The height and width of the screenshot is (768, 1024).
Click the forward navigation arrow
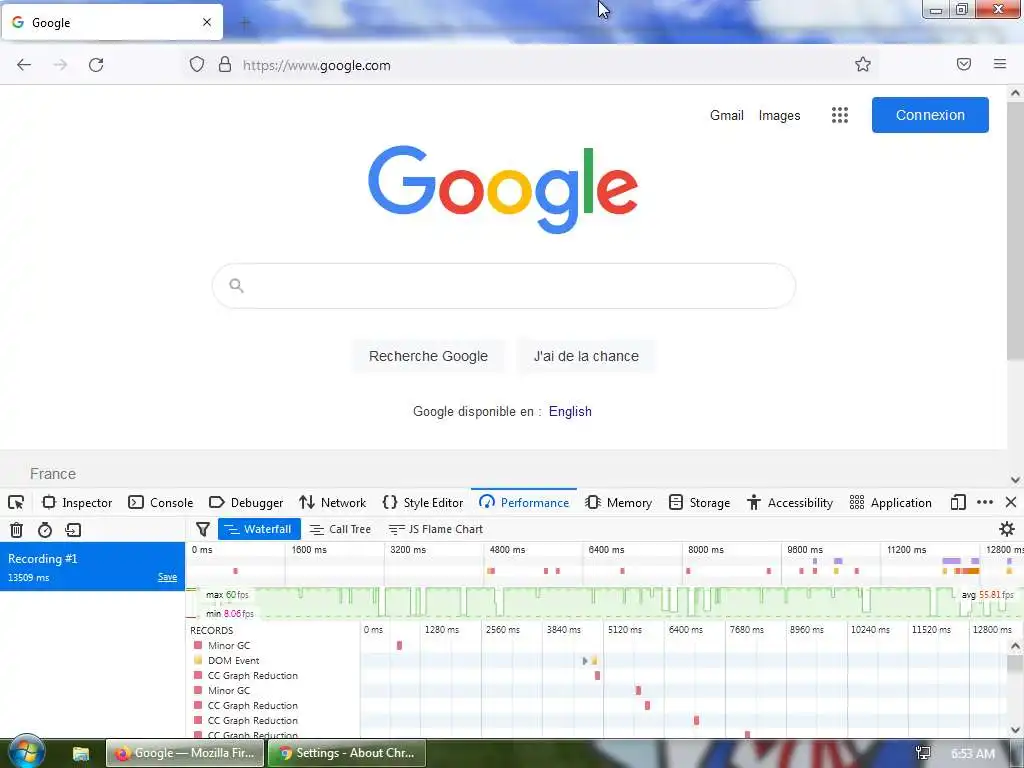(60, 65)
